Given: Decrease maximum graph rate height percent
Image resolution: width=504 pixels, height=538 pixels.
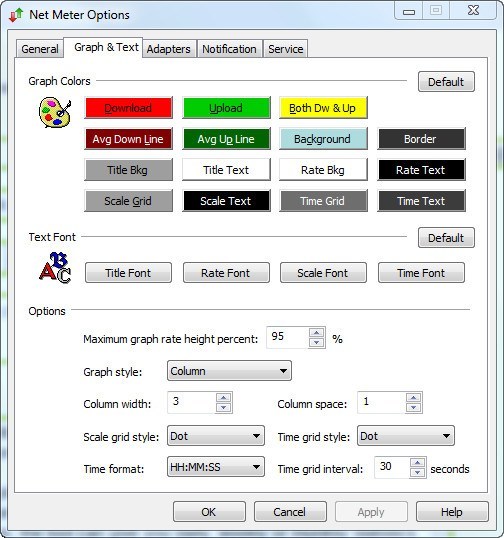Looking at the screenshot, I should [316, 342].
